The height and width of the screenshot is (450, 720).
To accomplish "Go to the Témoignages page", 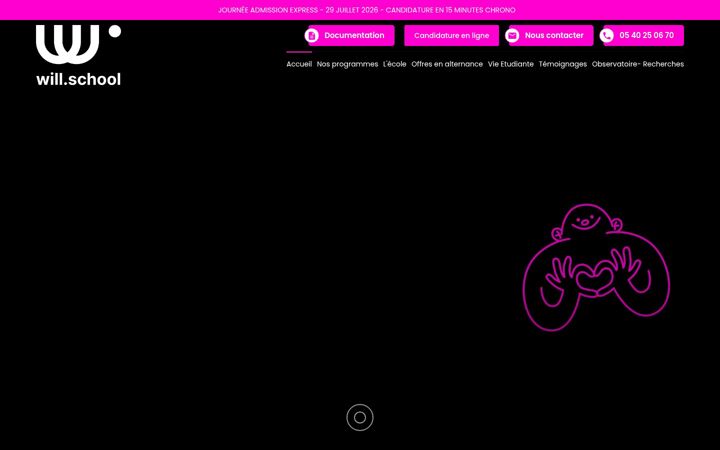I will pos(562,64).
